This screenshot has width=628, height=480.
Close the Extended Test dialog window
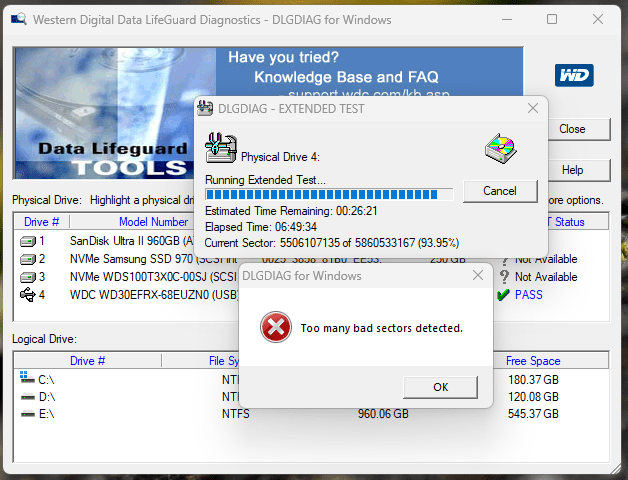pyautogui.click(x=533, y=108)
